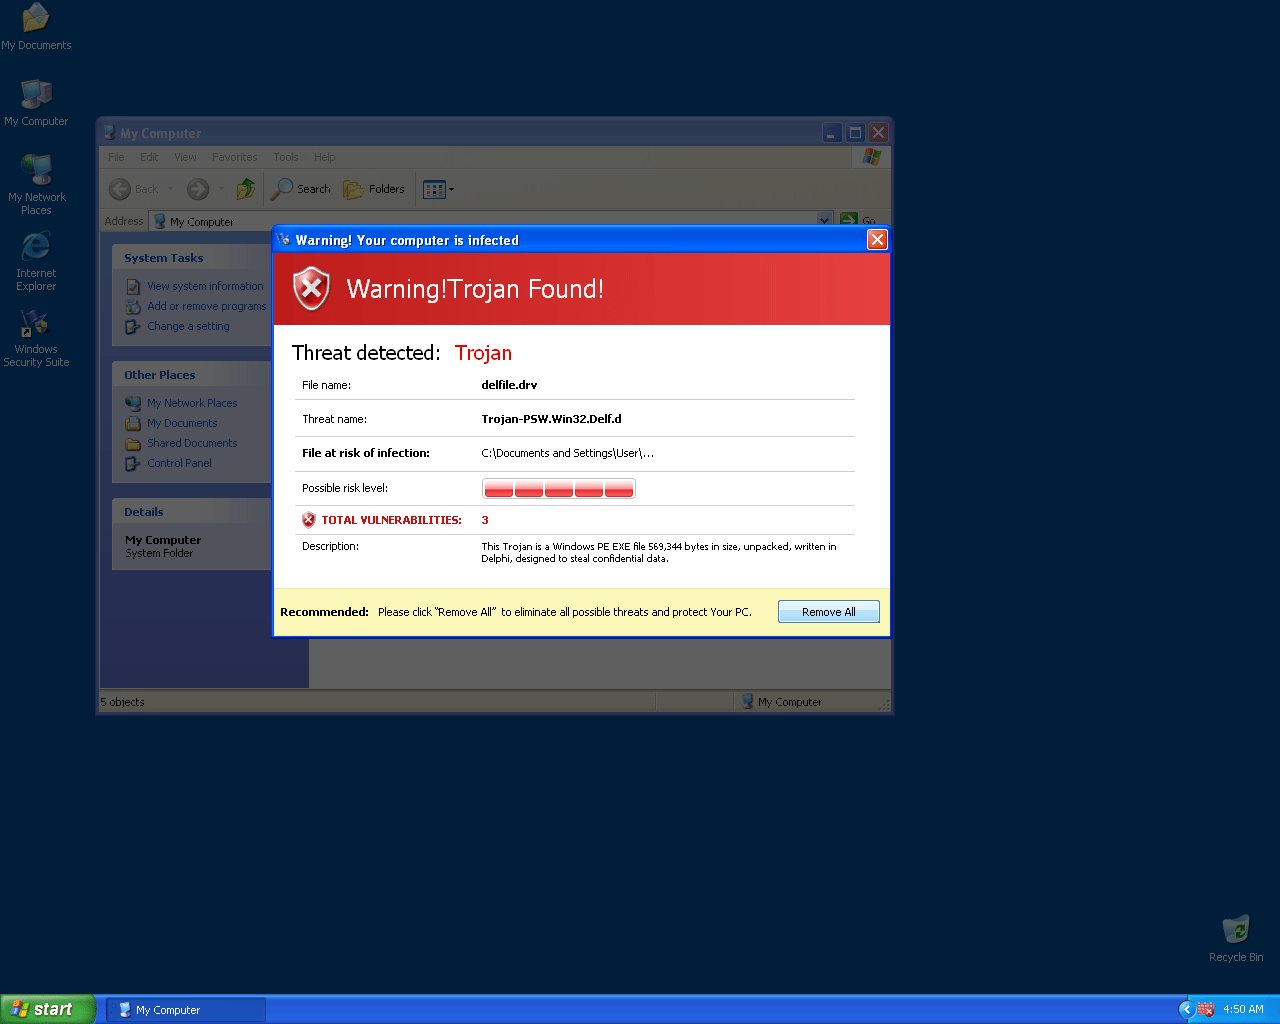1280x1024 pixels.
Task: Close the infected warning dialog
Action: coord(877,239)
